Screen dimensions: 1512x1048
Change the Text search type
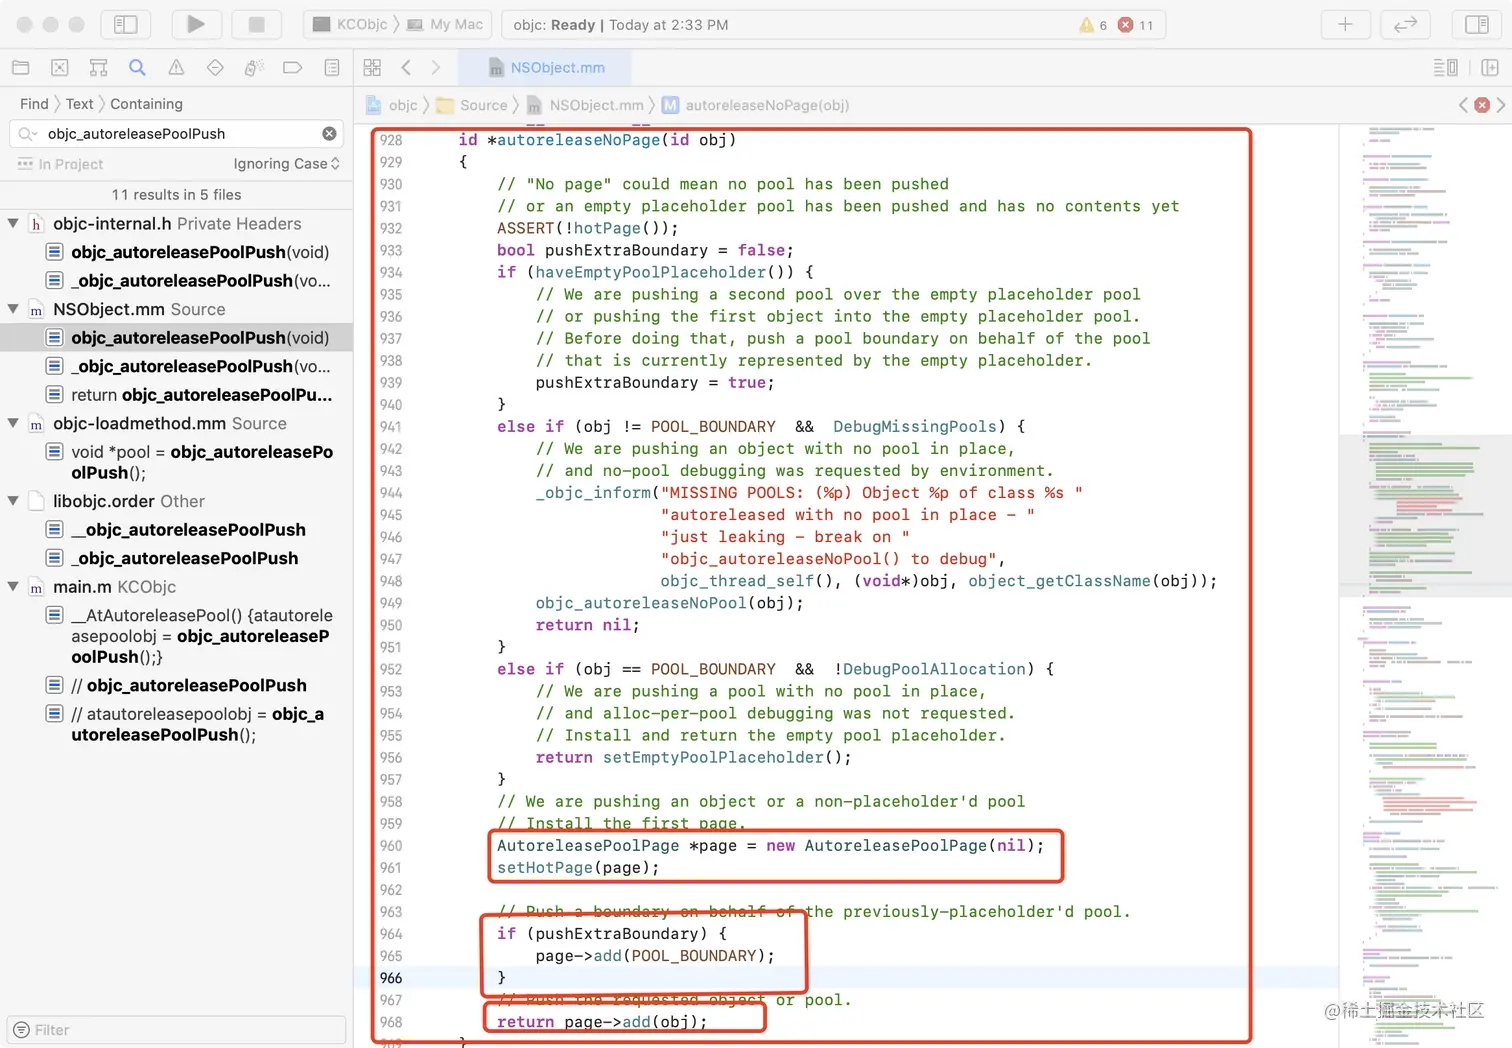tap(79, 104)
